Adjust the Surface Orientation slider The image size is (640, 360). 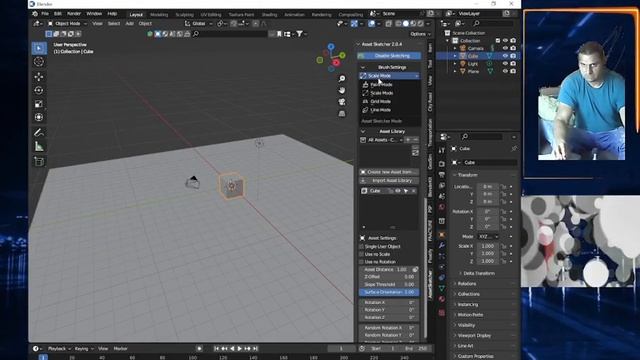point(389,292)
